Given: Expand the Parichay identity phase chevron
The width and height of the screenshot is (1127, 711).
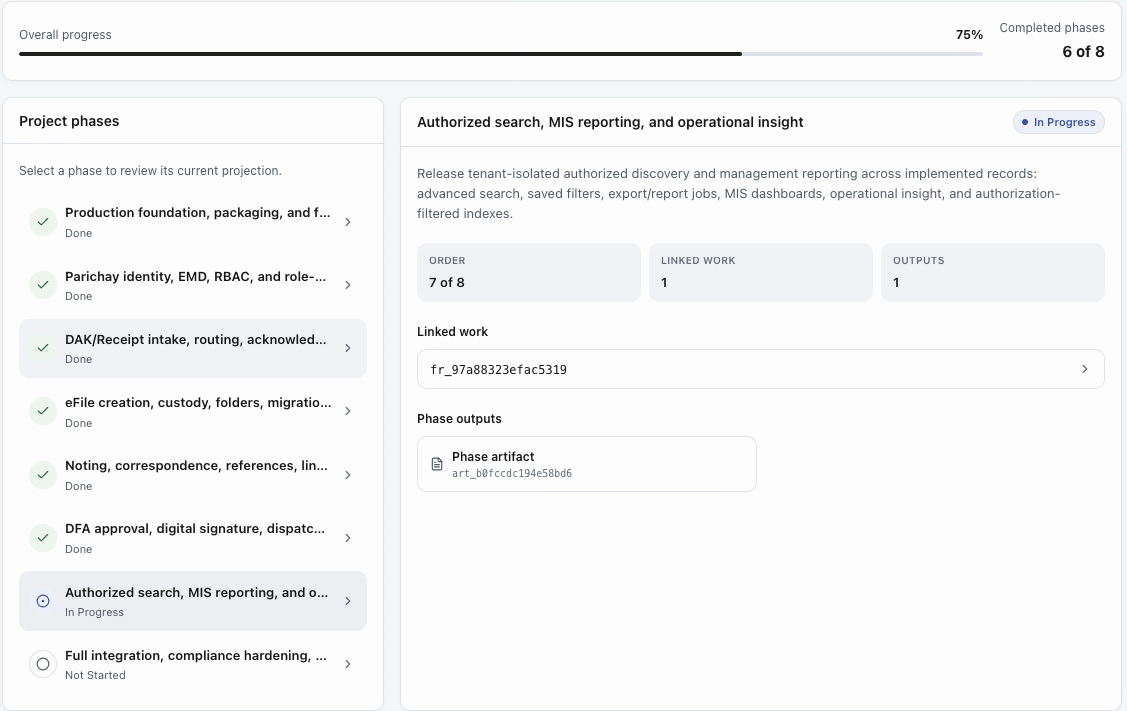Looking at the screenshot, I should click(348, 285).
